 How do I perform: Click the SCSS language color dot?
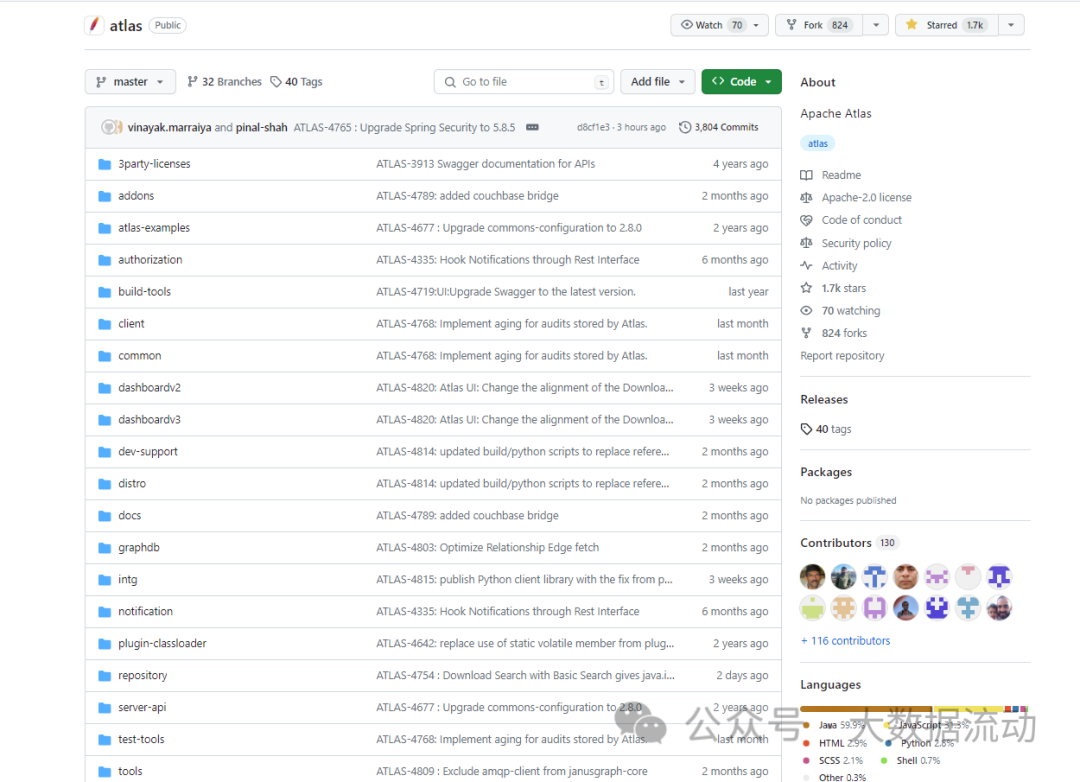807,761
